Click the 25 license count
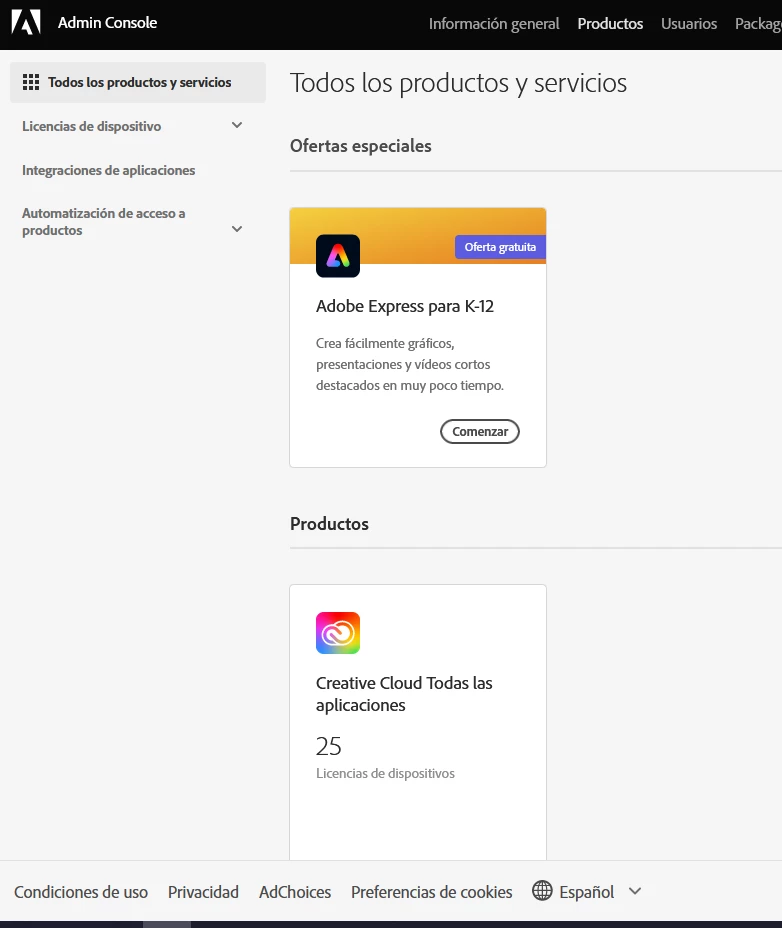Screen dimensions: 782x928 point(329,746)
